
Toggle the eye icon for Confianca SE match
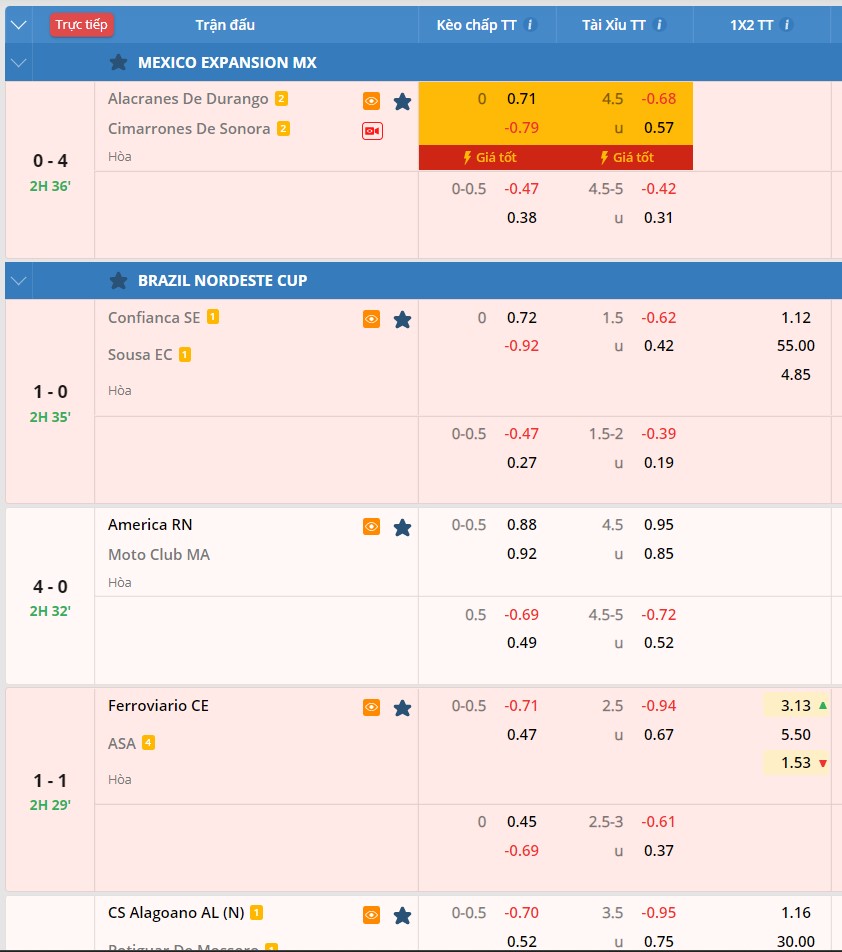tap(371, 320)
